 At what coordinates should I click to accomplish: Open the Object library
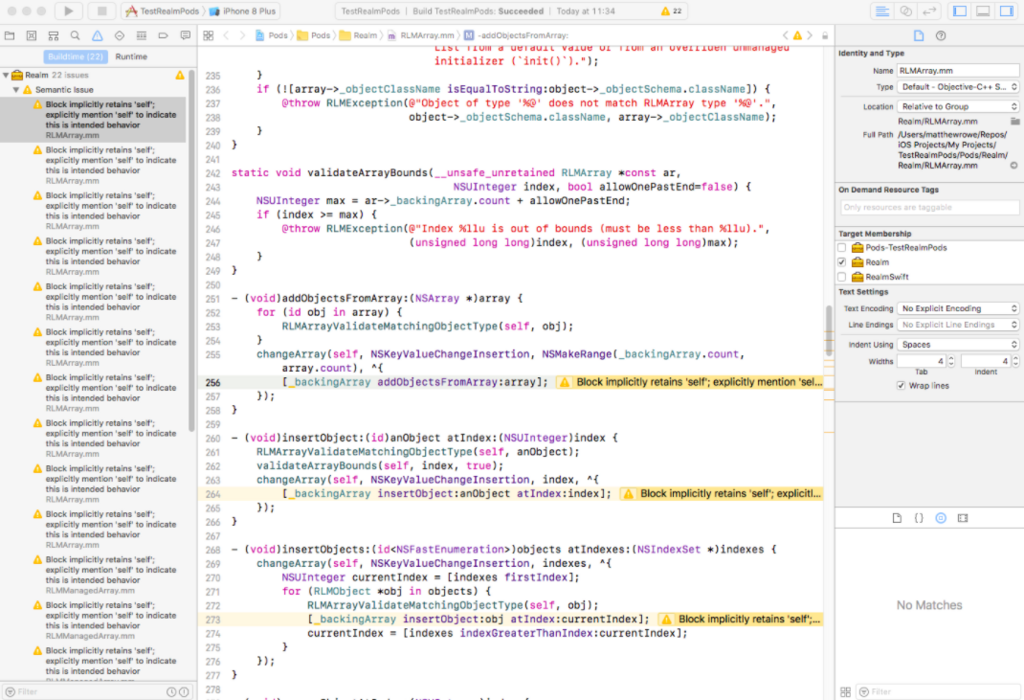(x=940, y=518)
